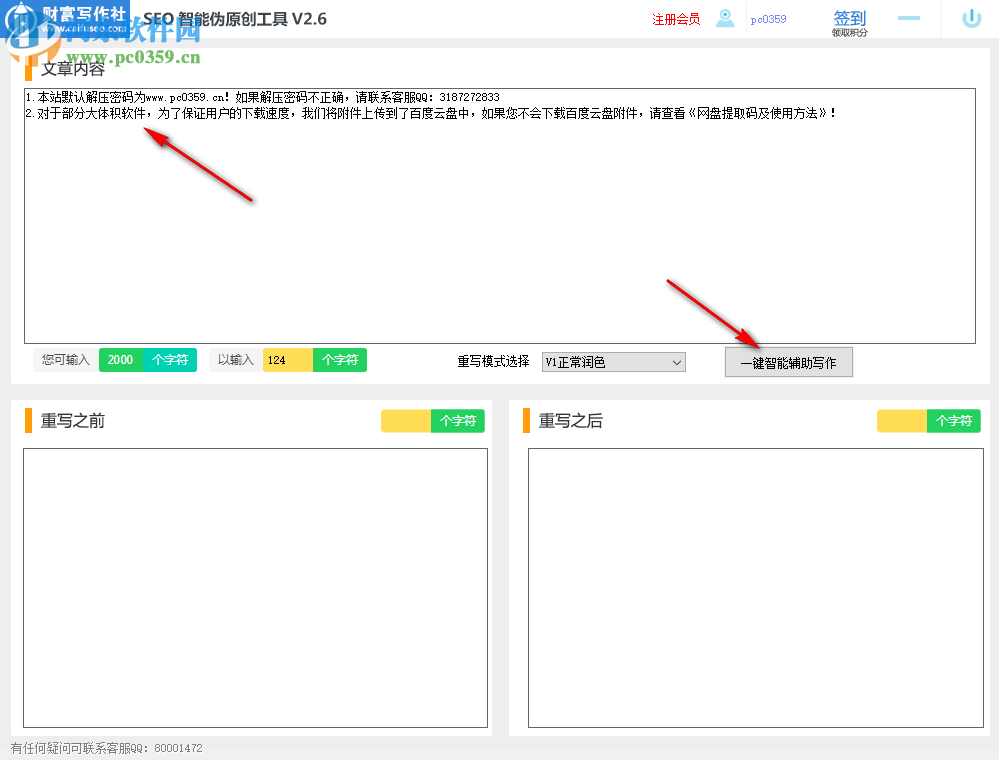Click the 以输入 label
Viewport: 999px width, 760px height.
coord(236,360)
